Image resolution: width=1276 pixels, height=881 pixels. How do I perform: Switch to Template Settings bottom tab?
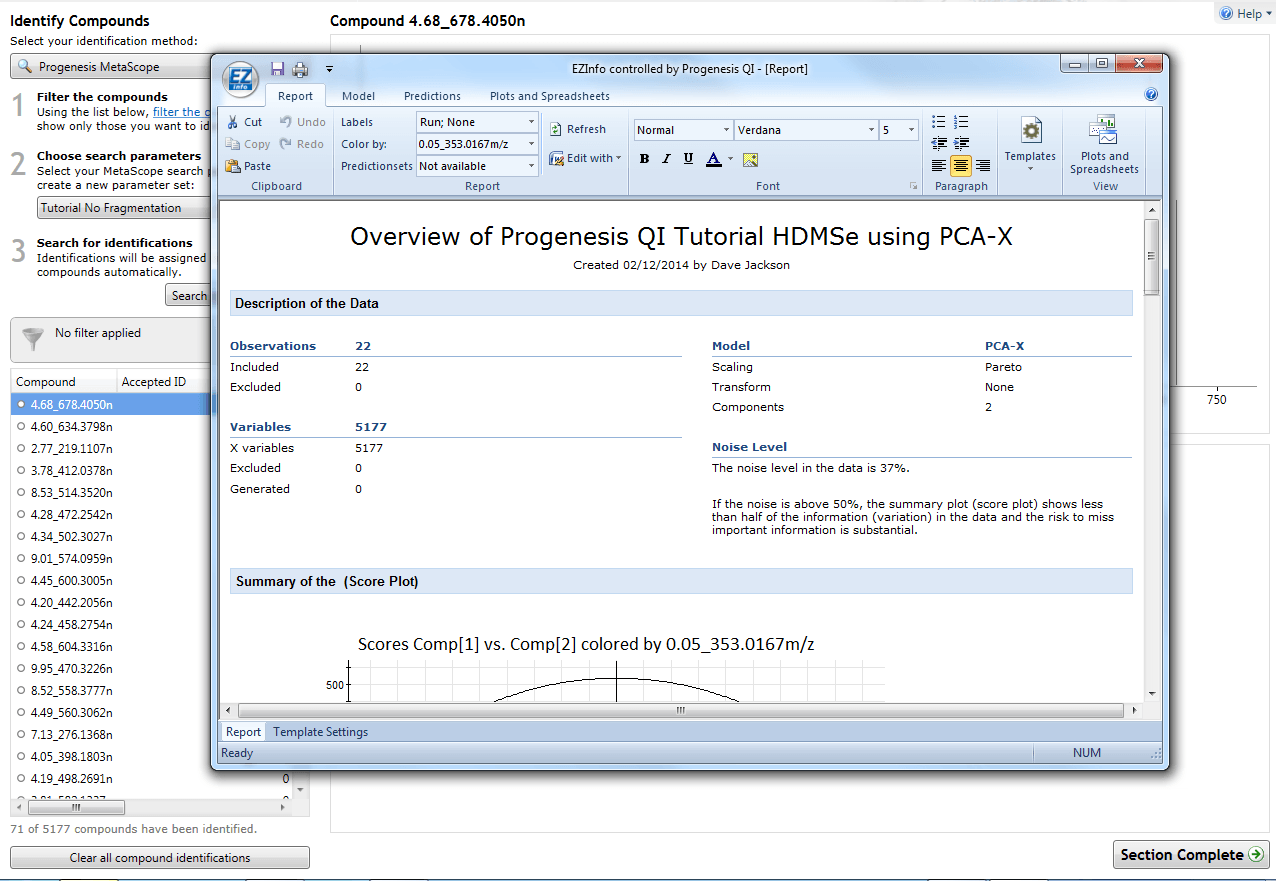(x=320, y=732)
